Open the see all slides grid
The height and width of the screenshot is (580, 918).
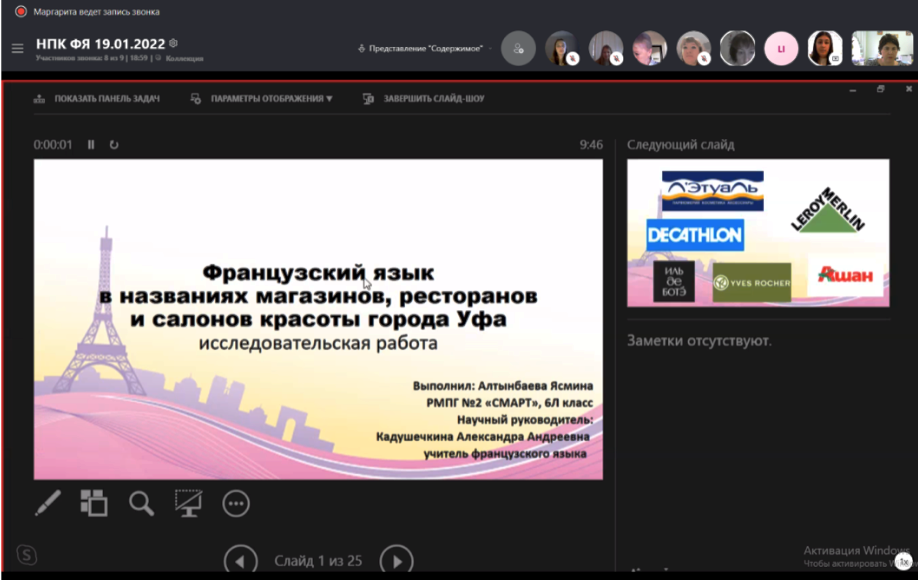click(94, 503)
